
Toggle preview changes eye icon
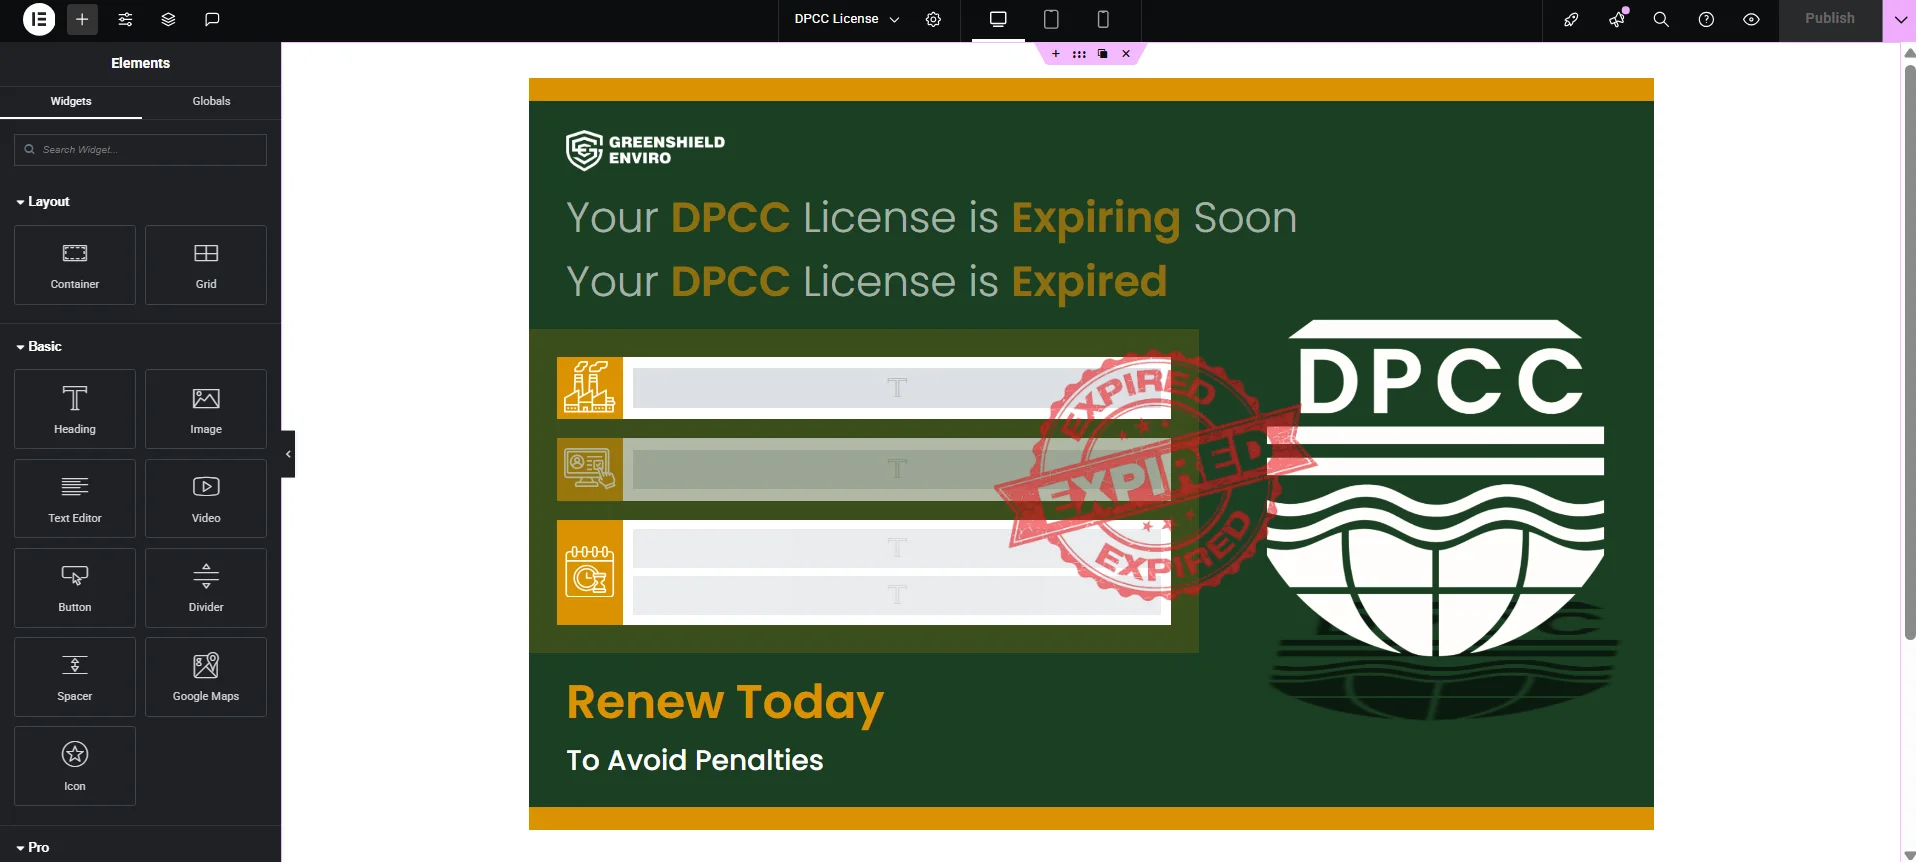[x=1751, y=19]
